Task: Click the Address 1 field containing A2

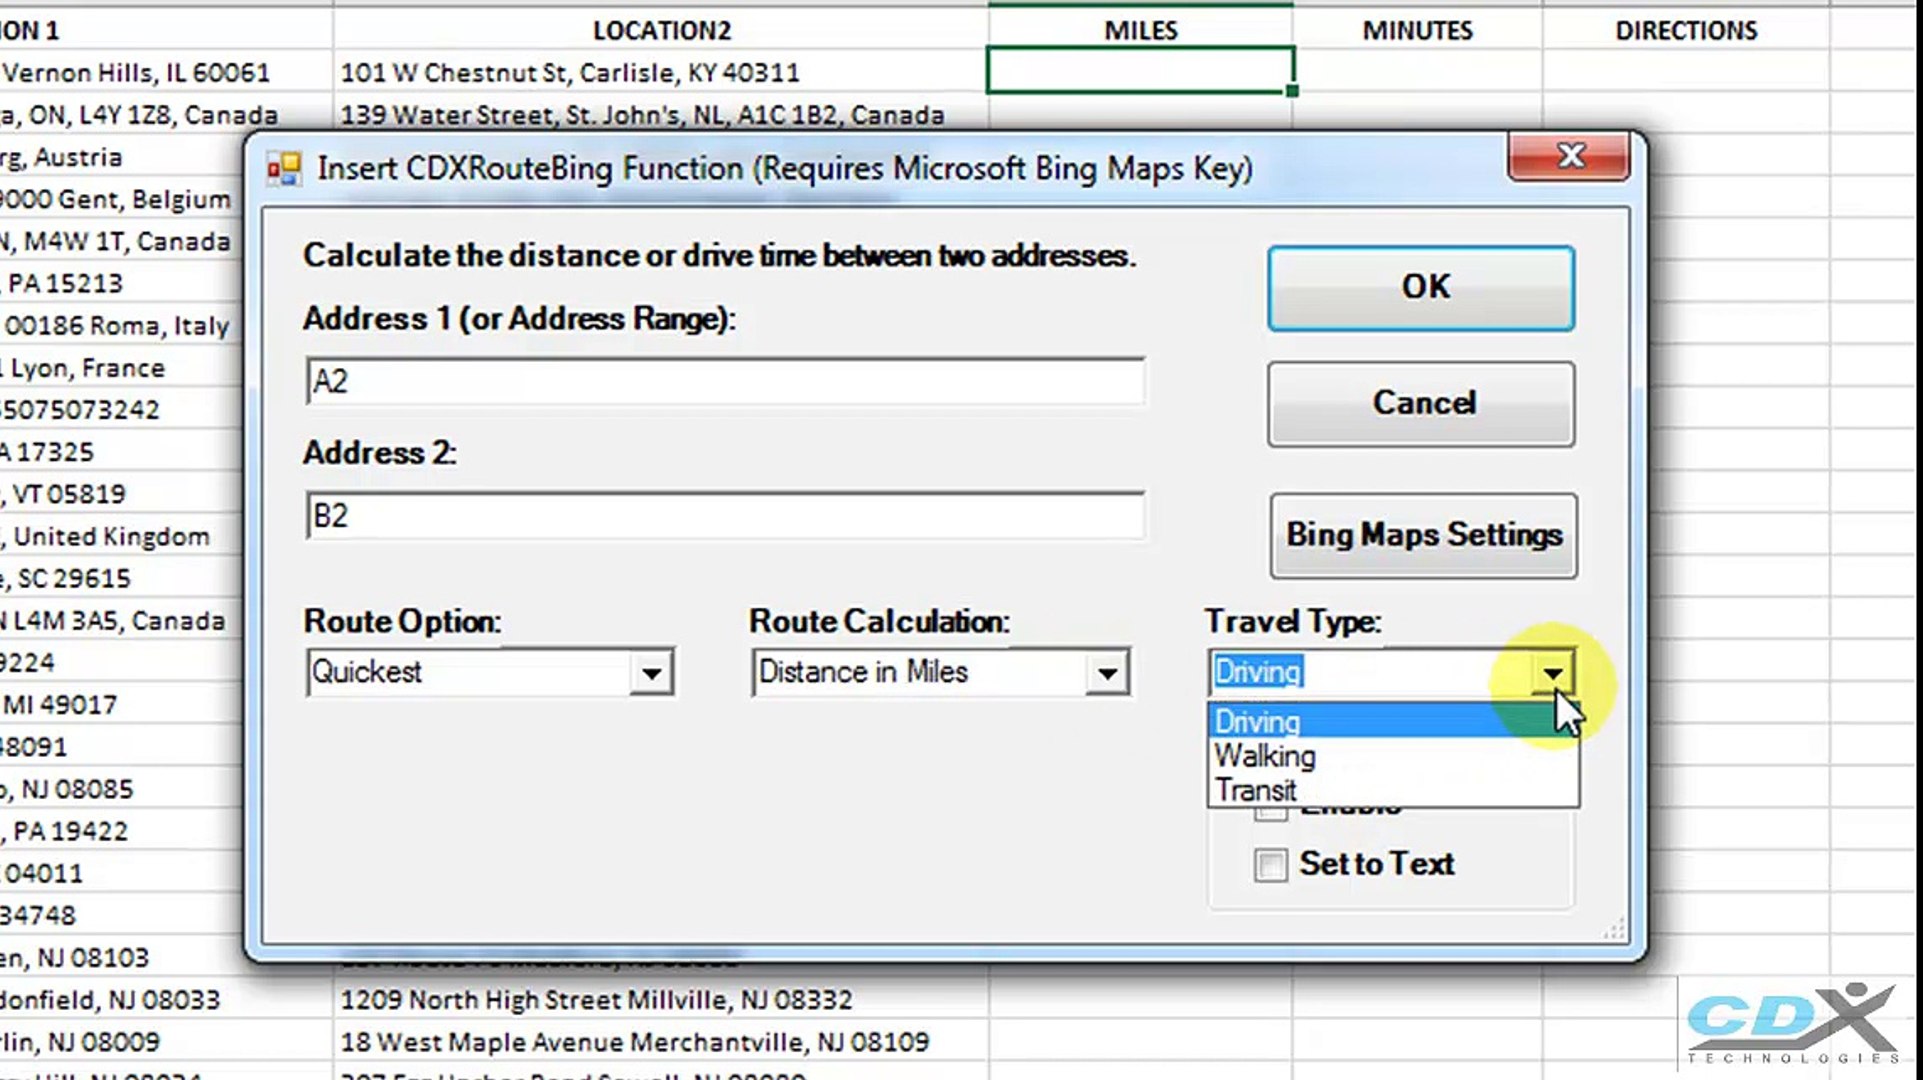Action: pos(724,382)
